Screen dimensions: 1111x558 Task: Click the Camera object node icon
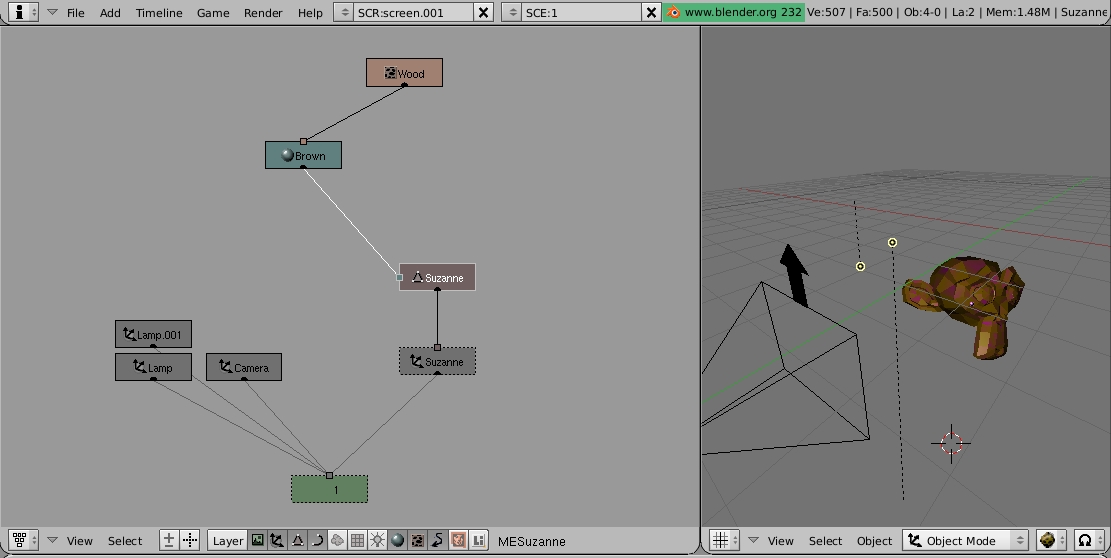(x=225, y=367)
